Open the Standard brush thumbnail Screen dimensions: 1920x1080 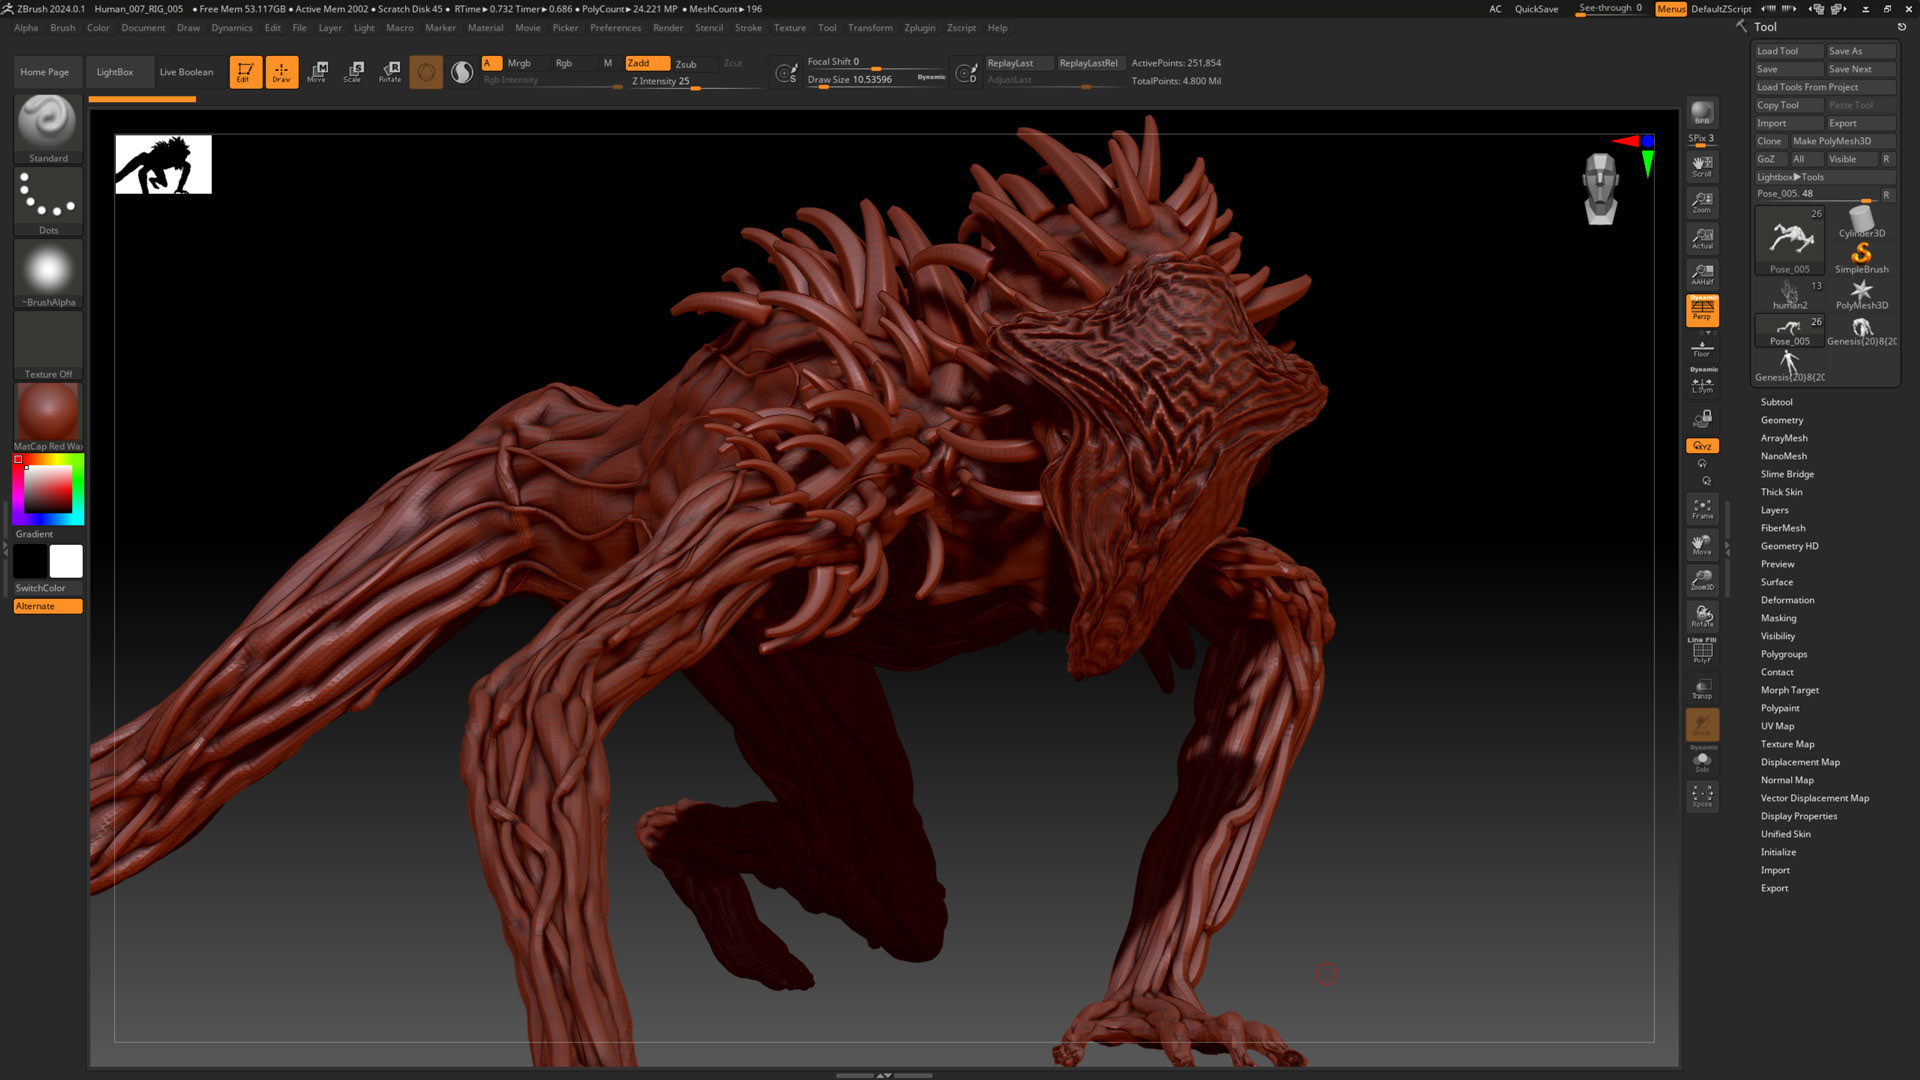tap(47, 124)
